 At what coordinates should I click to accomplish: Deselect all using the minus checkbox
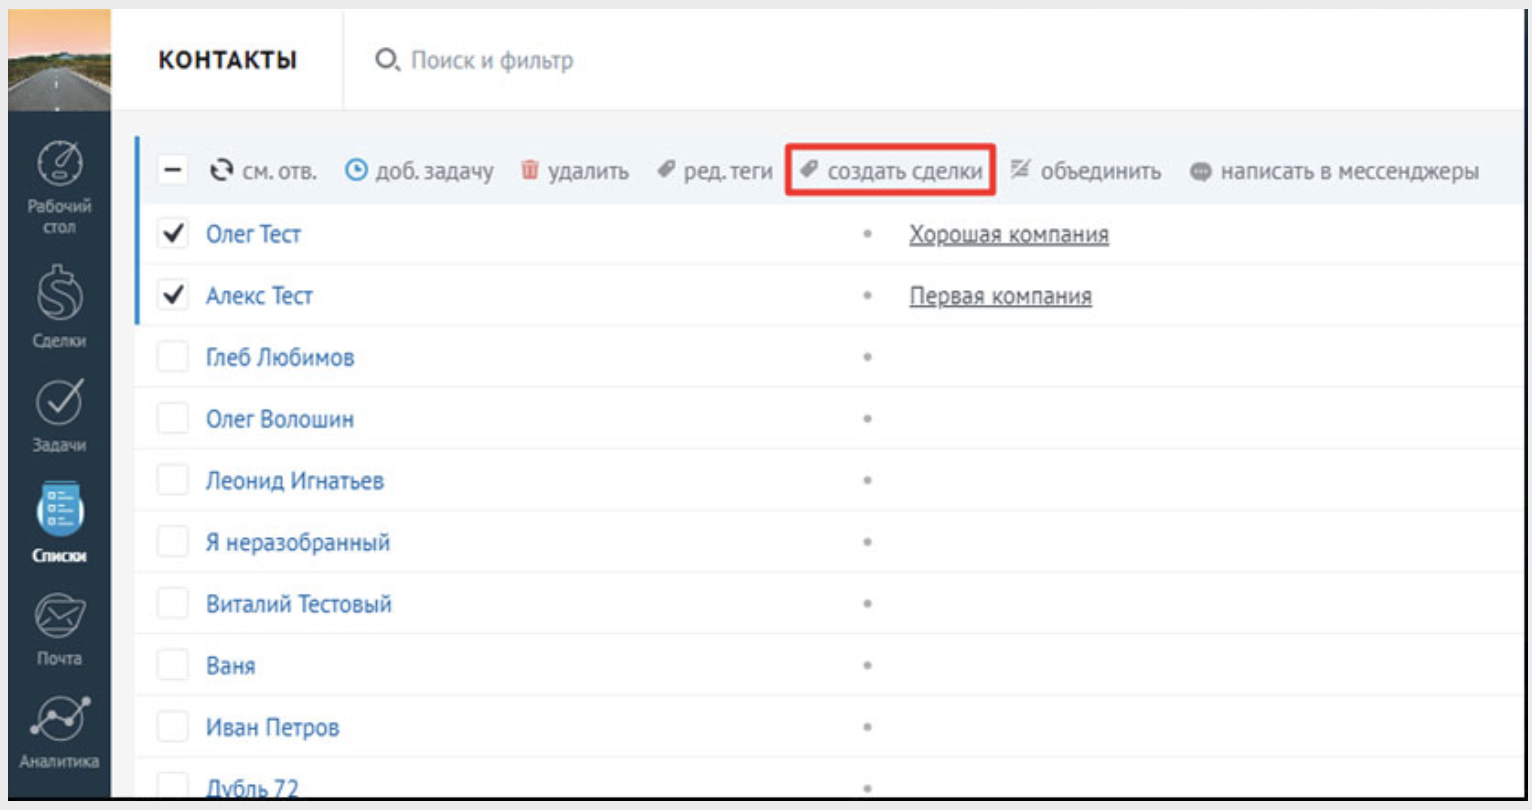(x=173, y=171)
